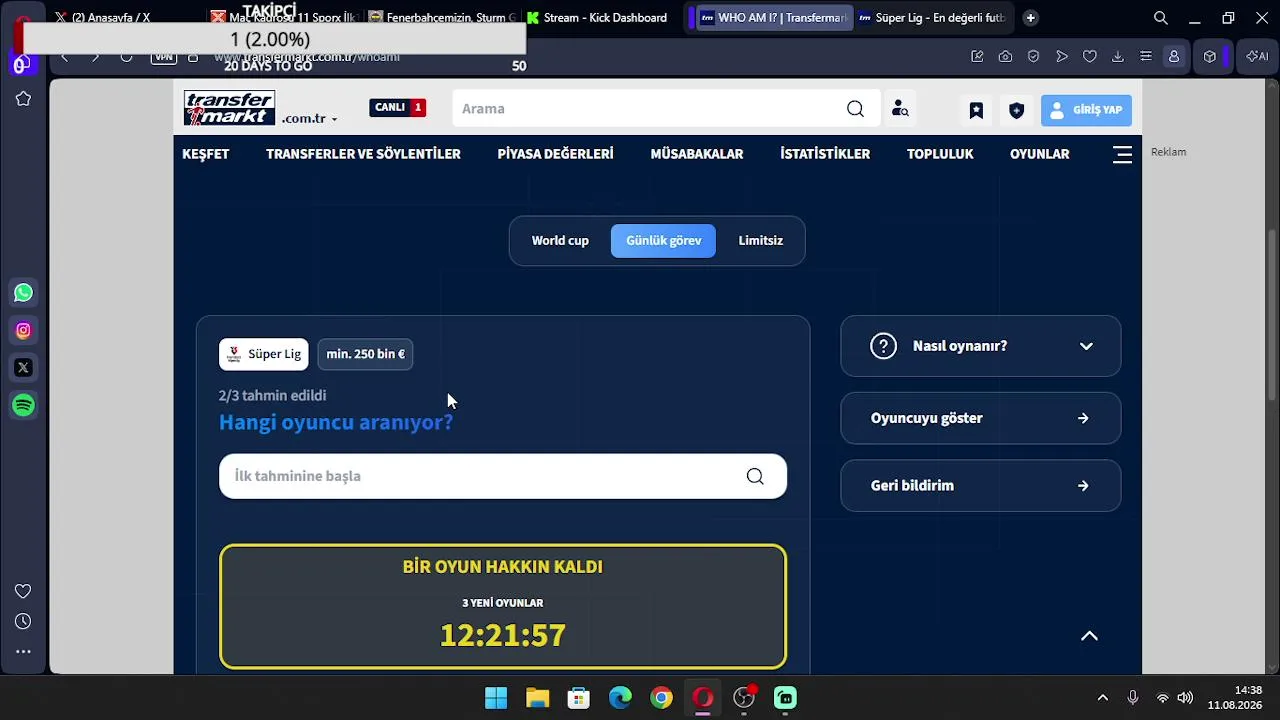Screen dimensions: 1280x720
Task: Open the site bookmark watchlist icon
Action: click(976, 110)
